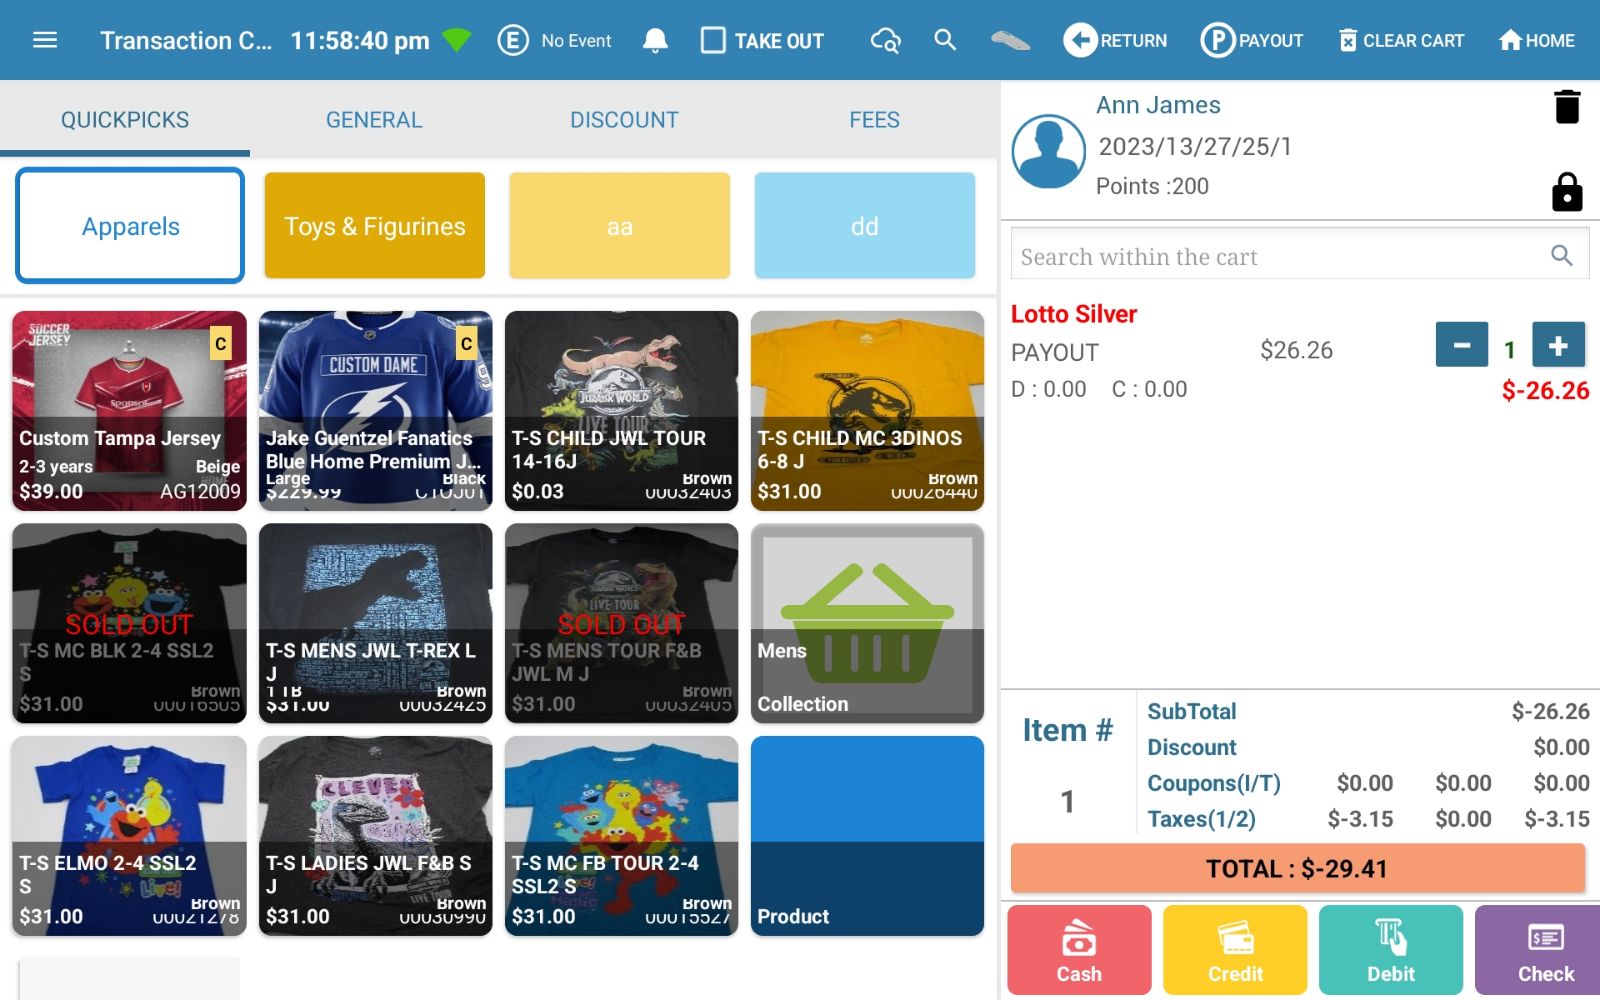Clear the cart
Image resolution: width=1600 pixels, height=1000 pixels.
(x=1402, y=40)
